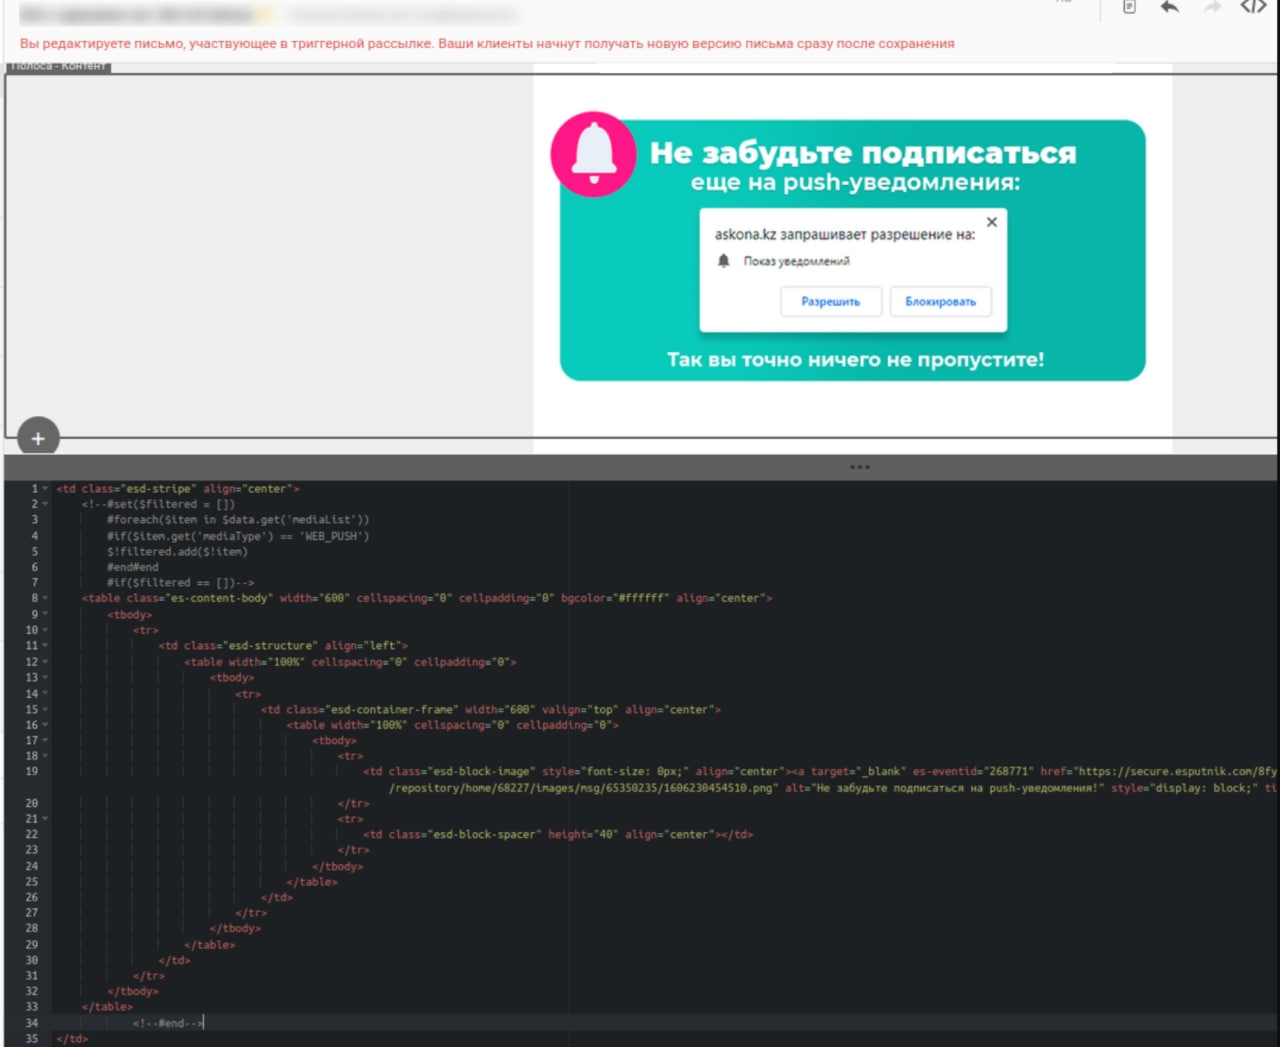Add a new stripe with plus button
Viewport: 1280px width, 1047px height.
point(38,438)
